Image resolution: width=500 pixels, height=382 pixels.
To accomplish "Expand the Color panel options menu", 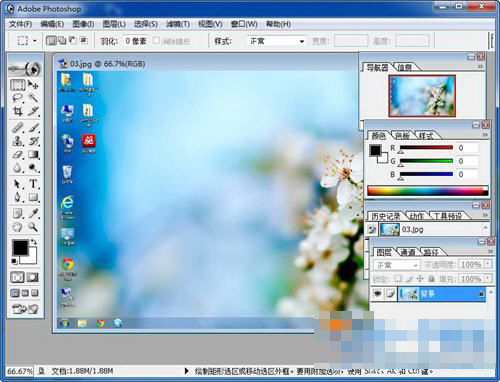I will [x=485, y=135].
